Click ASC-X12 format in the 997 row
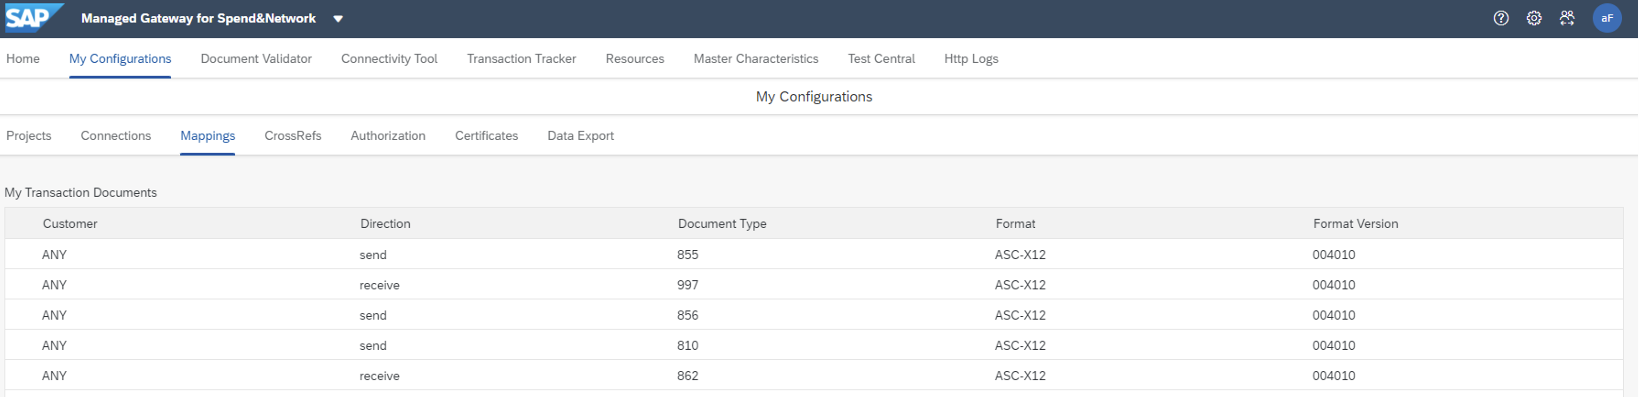 1020,285
